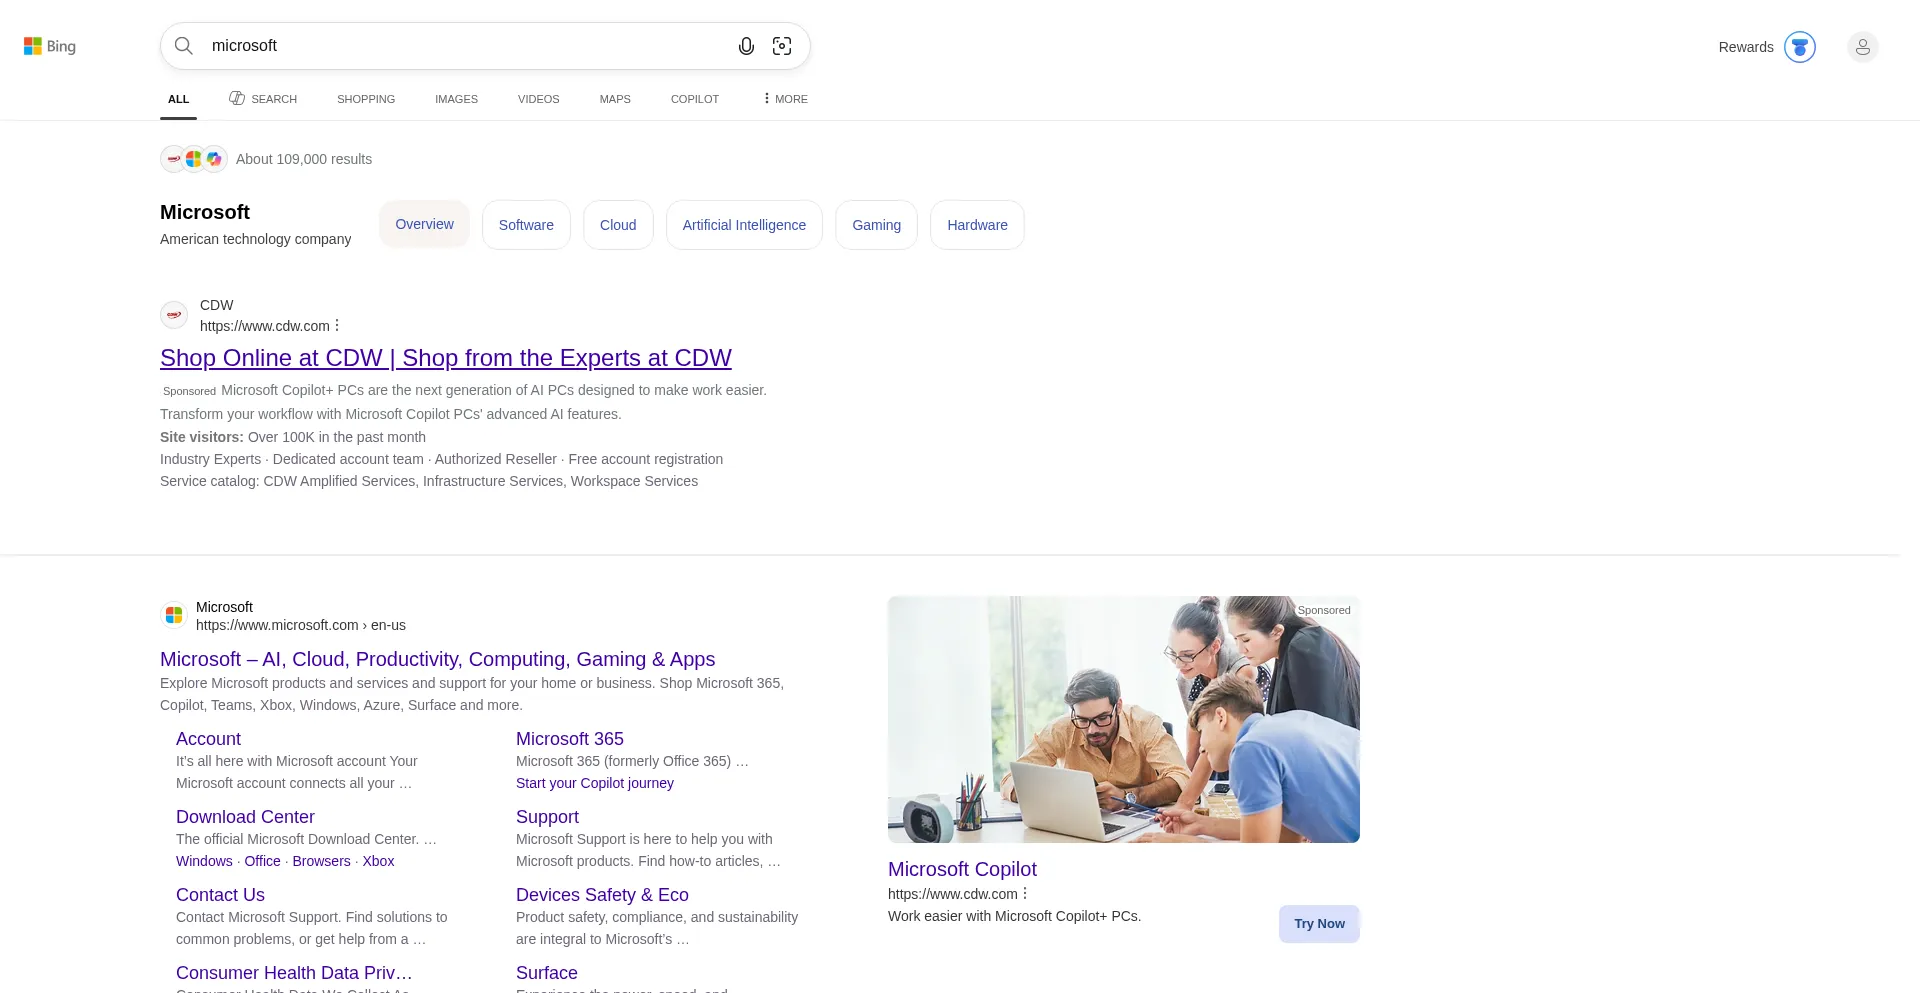
Task: Select the Software chip
Action: [526, 225]
